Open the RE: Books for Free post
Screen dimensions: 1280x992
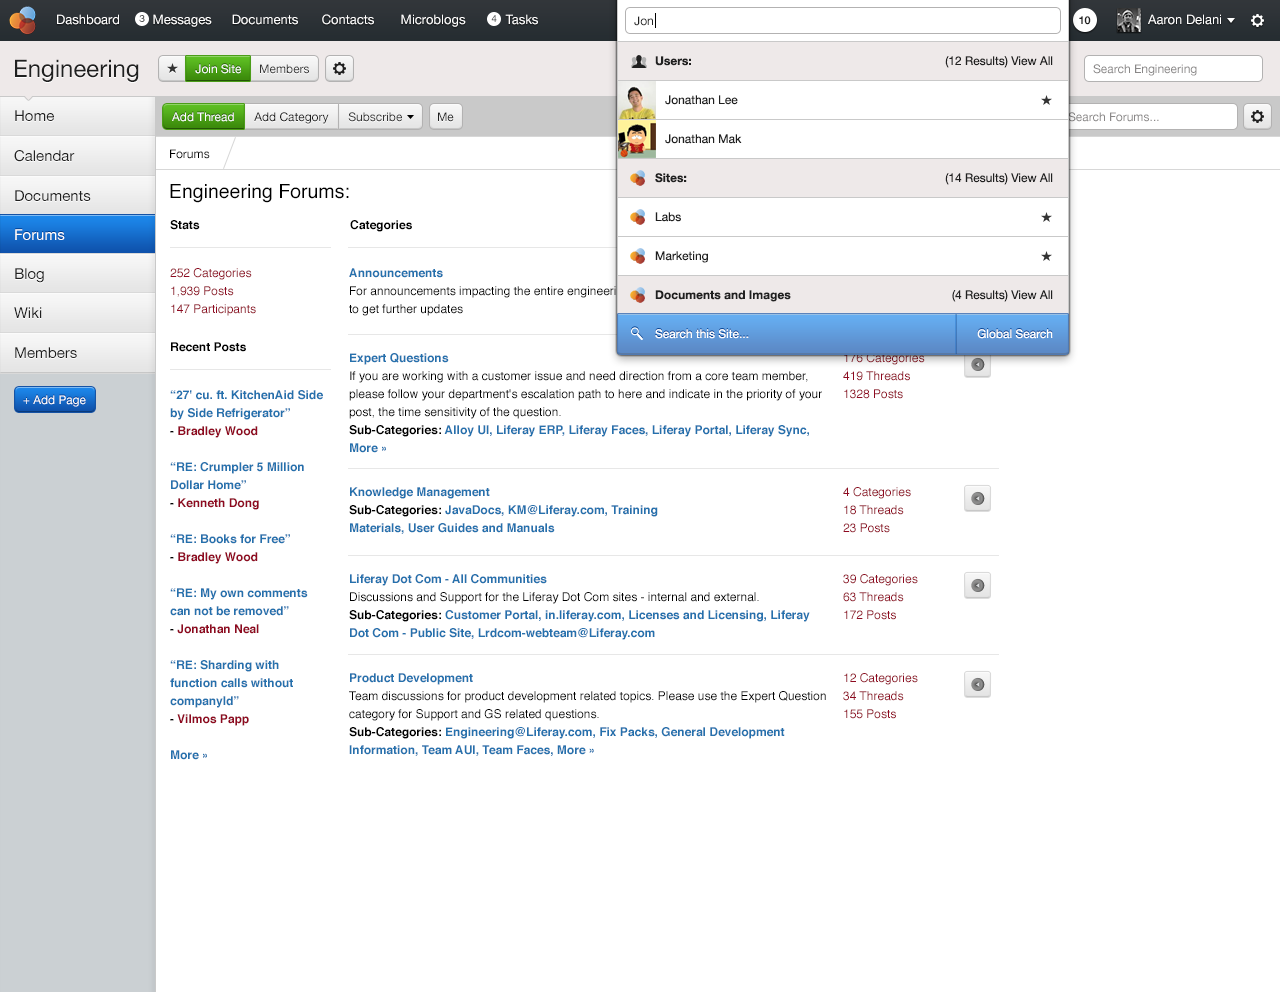tap(230, 539)
